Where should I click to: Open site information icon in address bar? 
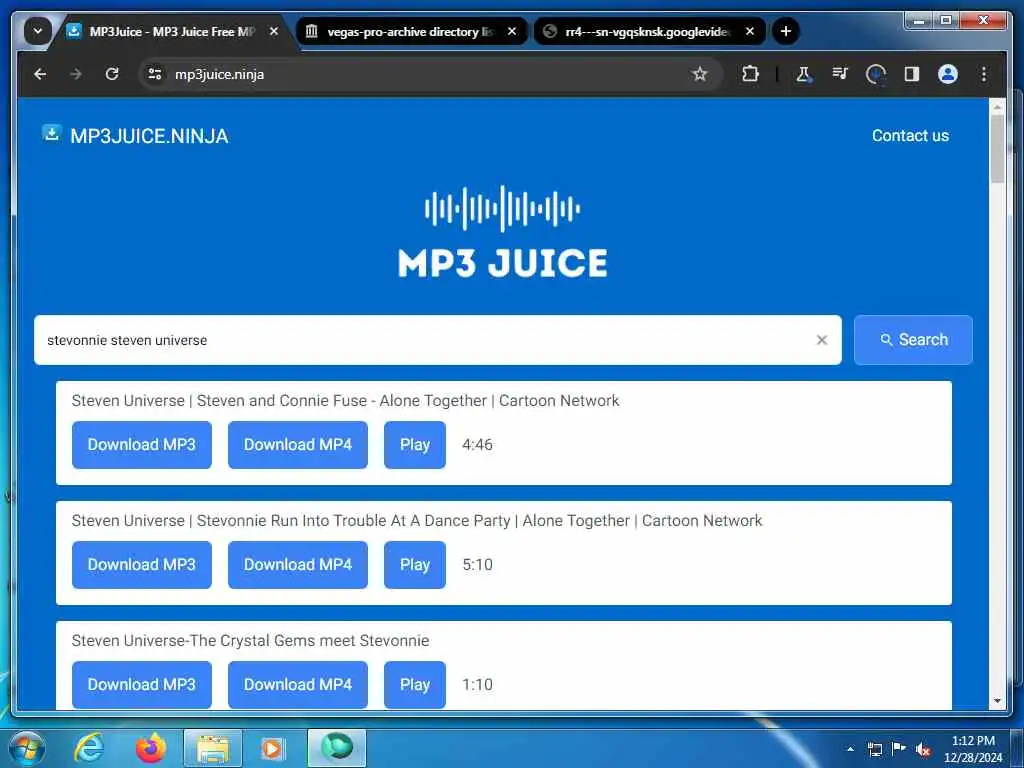click(155, 74)
